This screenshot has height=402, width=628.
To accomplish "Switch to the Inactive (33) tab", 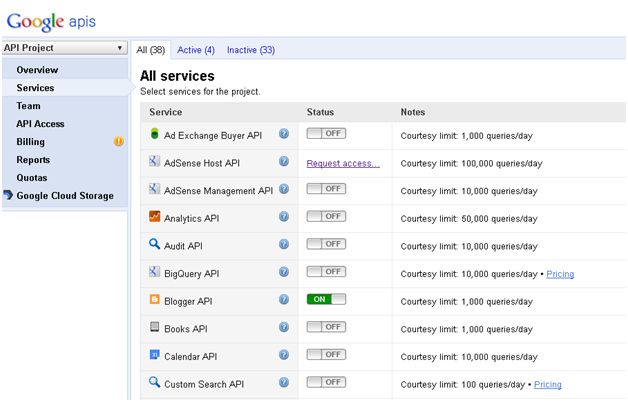I will coord(251,50).
